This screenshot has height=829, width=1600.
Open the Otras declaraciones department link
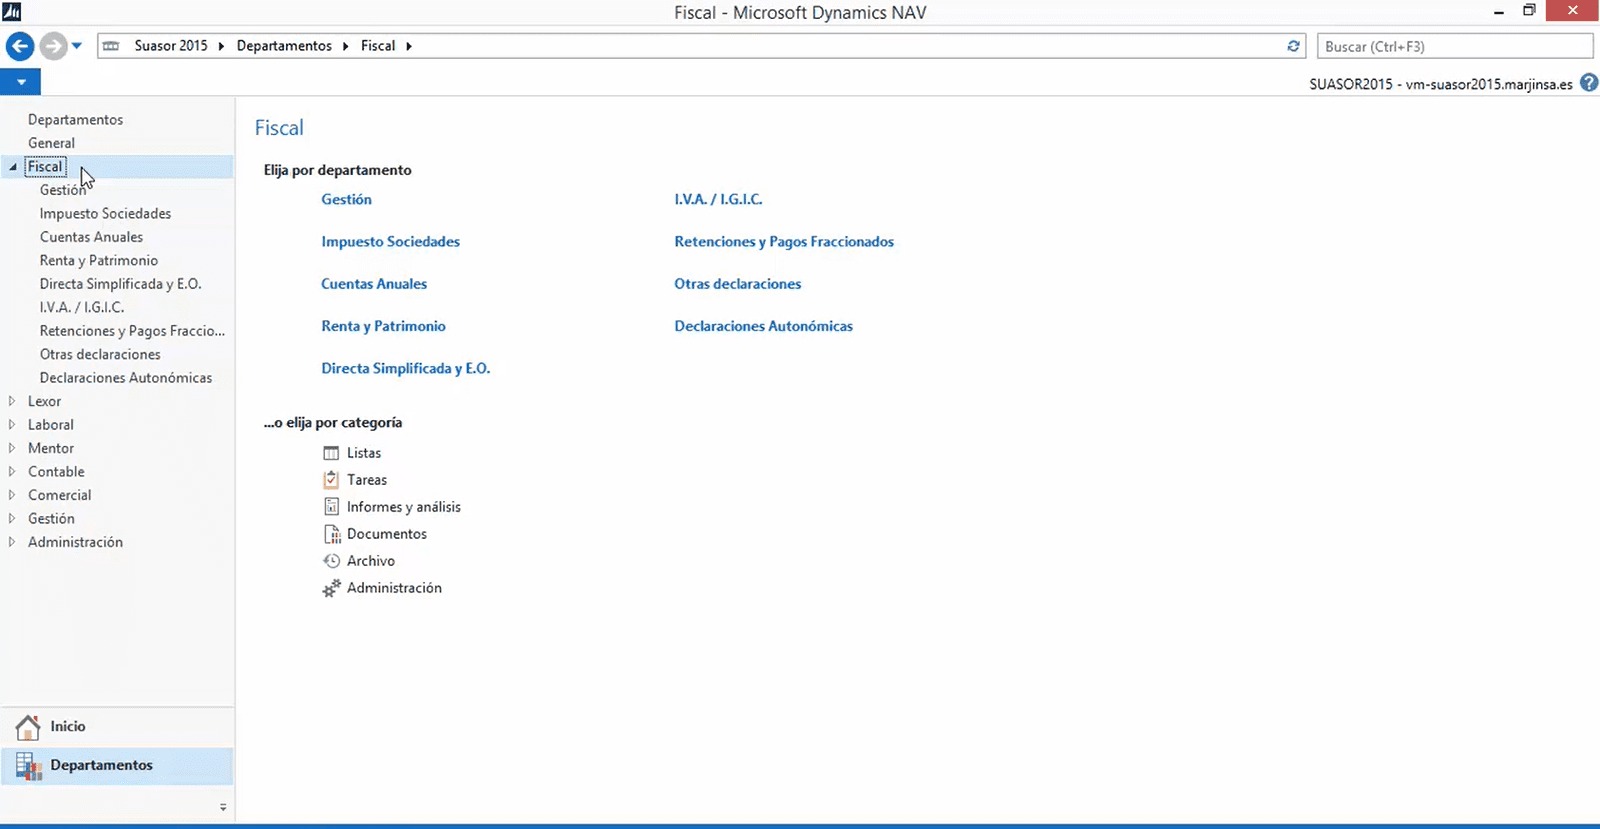pos(737,284)
